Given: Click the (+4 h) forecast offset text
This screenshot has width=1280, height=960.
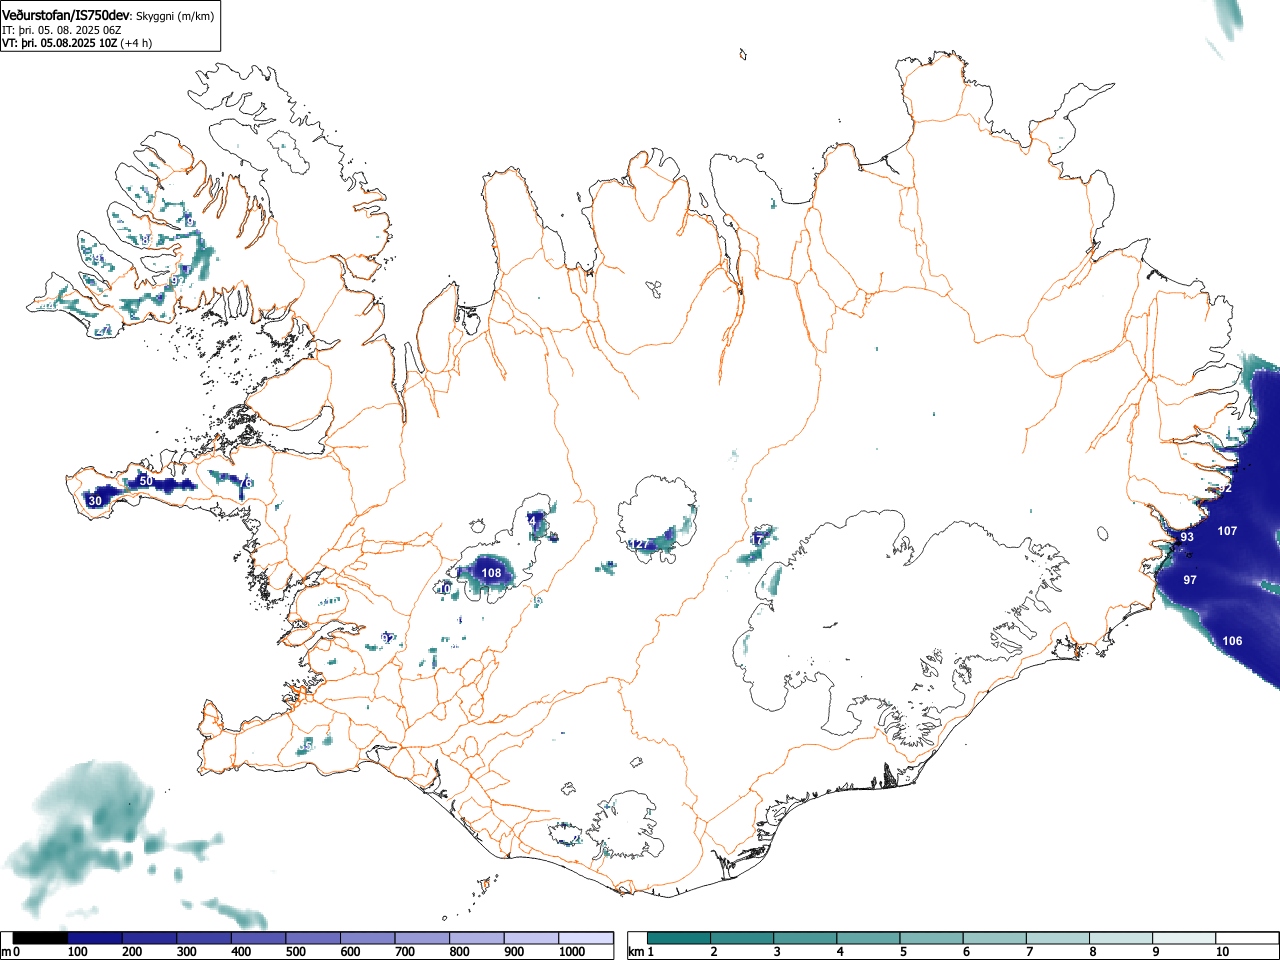Looking at the screenshot, I should (x=136, y=43).
